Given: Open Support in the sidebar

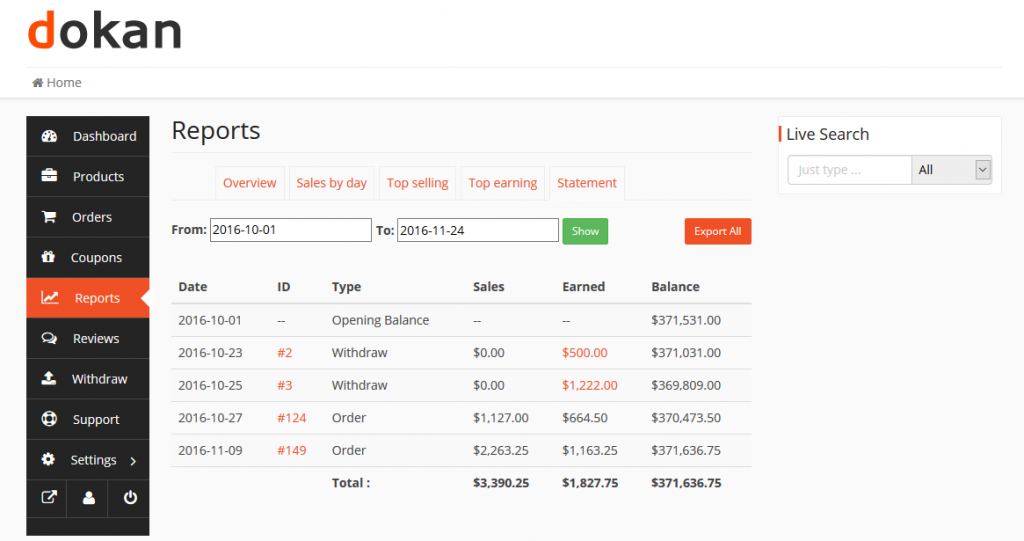Looking at the screenshot, I should 88,419.
